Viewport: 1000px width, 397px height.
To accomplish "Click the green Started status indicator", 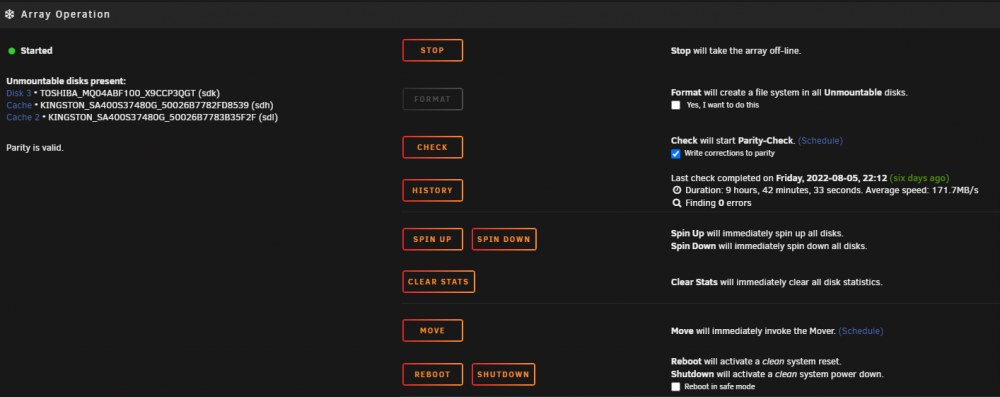I will click(x=11, y=50).
